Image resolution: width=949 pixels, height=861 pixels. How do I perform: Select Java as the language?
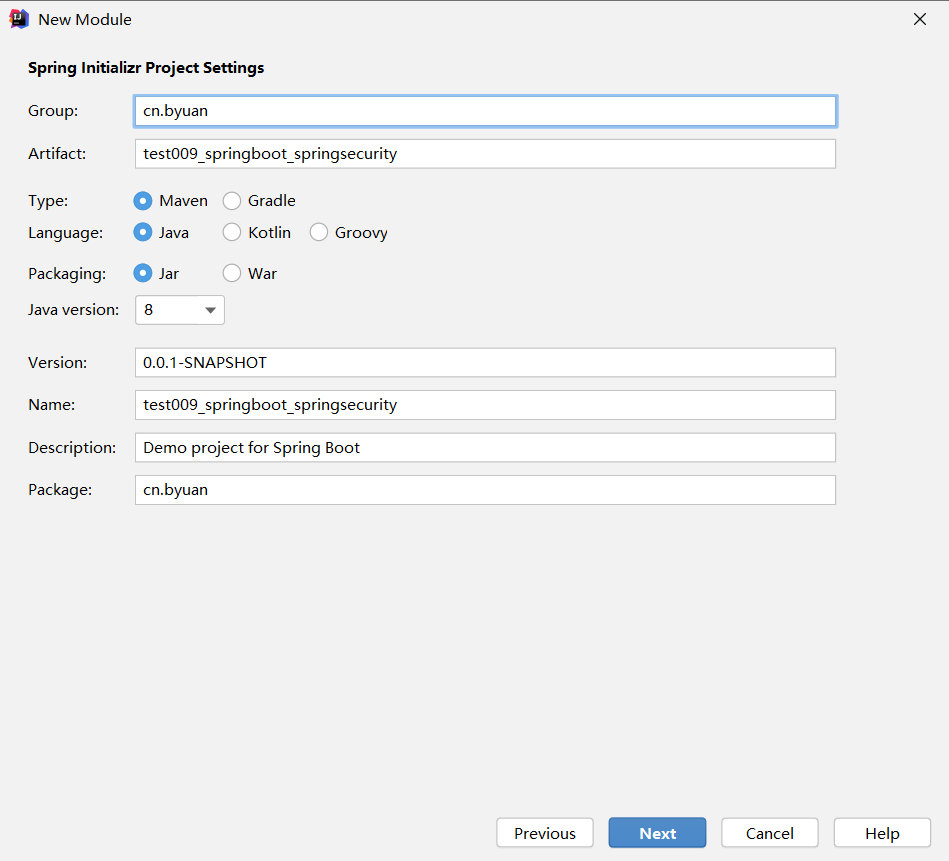click(143, 233)
